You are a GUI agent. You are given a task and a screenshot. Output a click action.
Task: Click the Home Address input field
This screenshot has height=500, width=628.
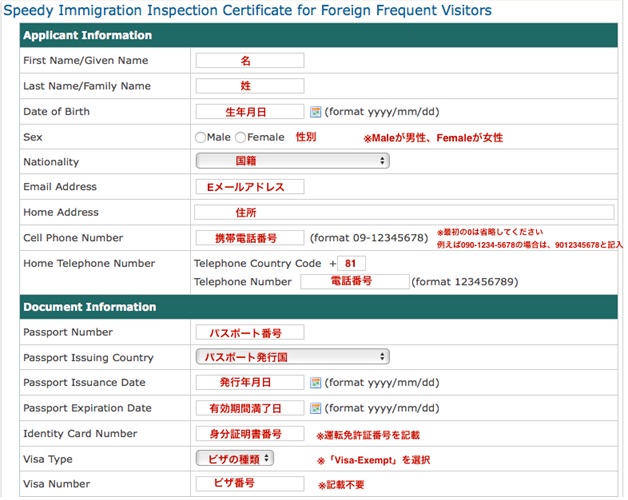(x=404, y=212)
